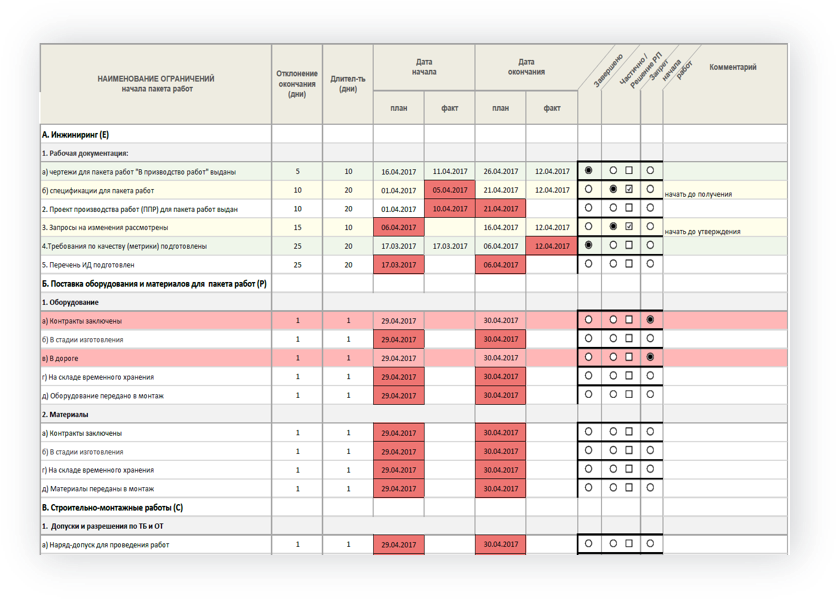This screenshot has height=599, width=837.
Task: Select the red 05.04.2017 date cell
Action: coord(449,190)
